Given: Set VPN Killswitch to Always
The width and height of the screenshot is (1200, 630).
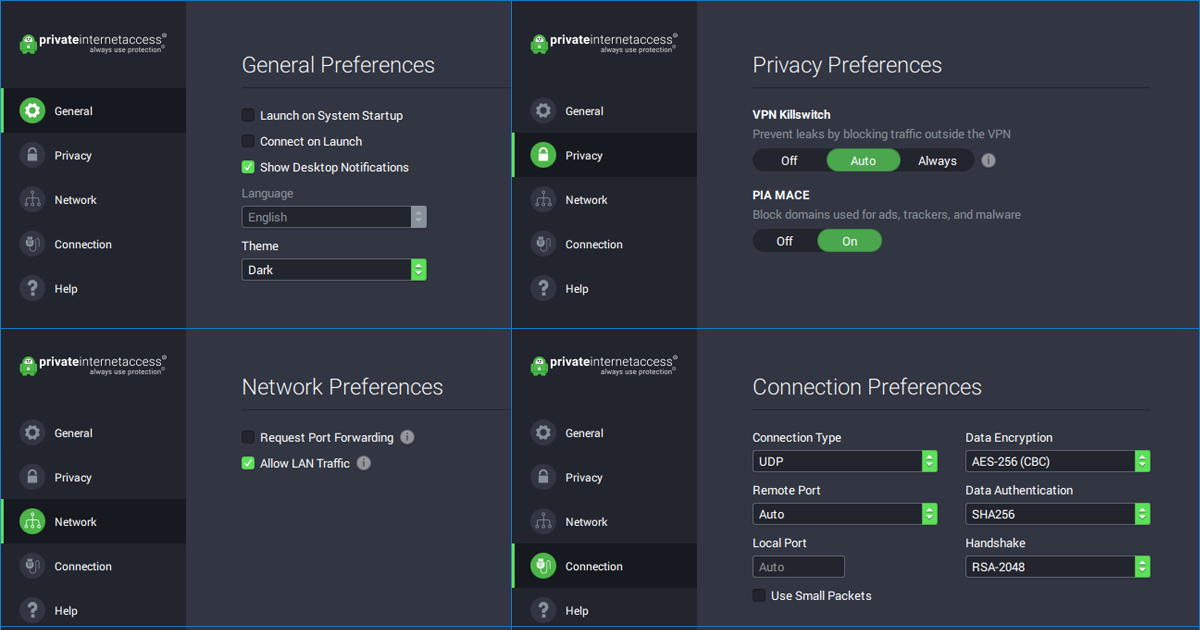Looking at the screenshot, I should (937, 160).
